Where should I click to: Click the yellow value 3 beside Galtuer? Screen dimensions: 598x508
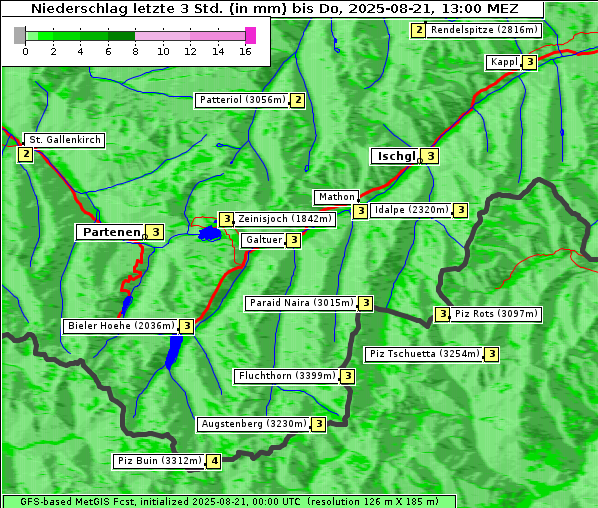coord(293,240)
